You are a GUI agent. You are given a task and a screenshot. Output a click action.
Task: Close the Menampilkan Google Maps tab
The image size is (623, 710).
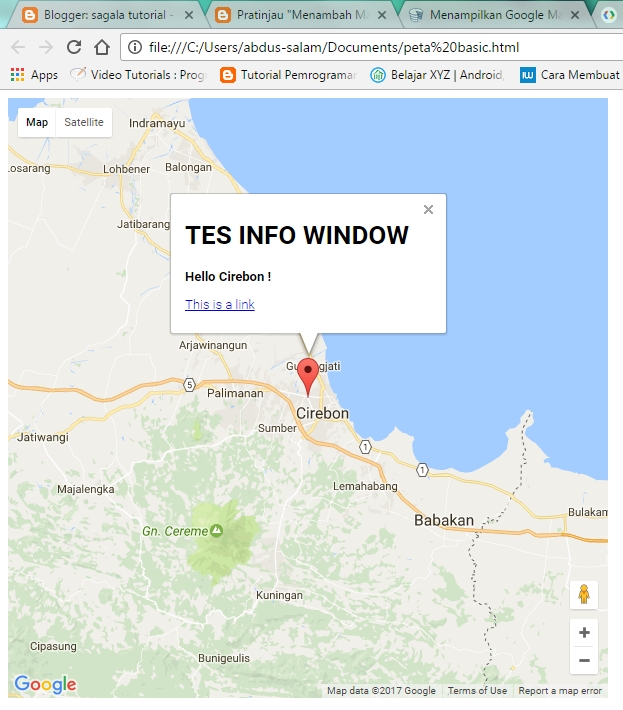click(x=575, y=15)
